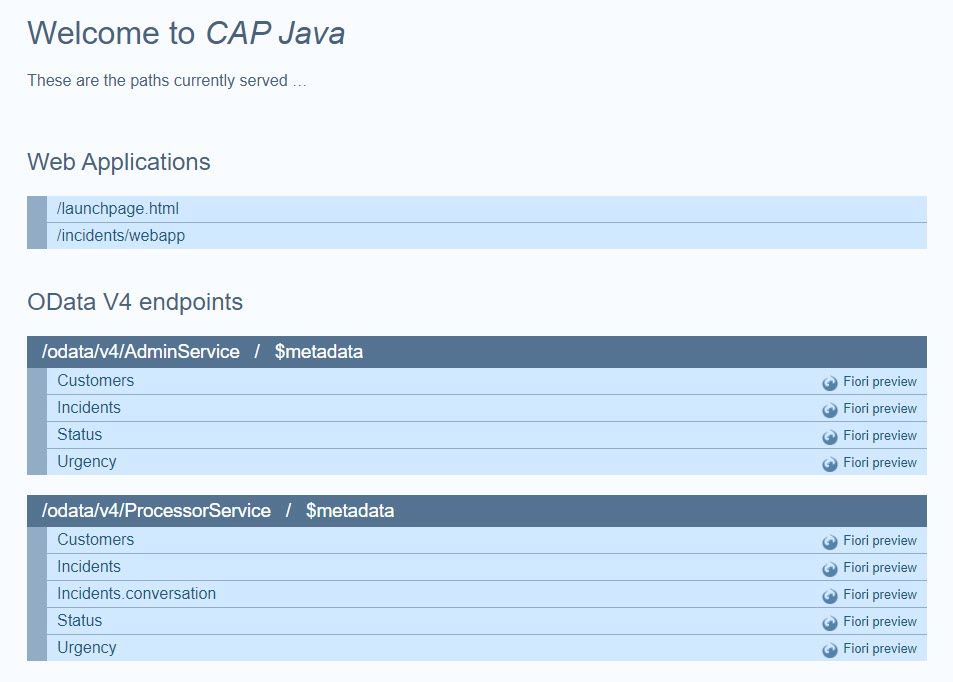Open Status entity under ProcessorService
953x682 pixels.
(80, 620)
